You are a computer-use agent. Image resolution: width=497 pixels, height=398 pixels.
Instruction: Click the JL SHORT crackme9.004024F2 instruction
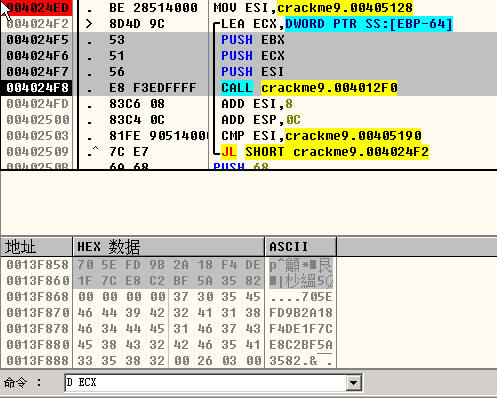pos(325,152)
